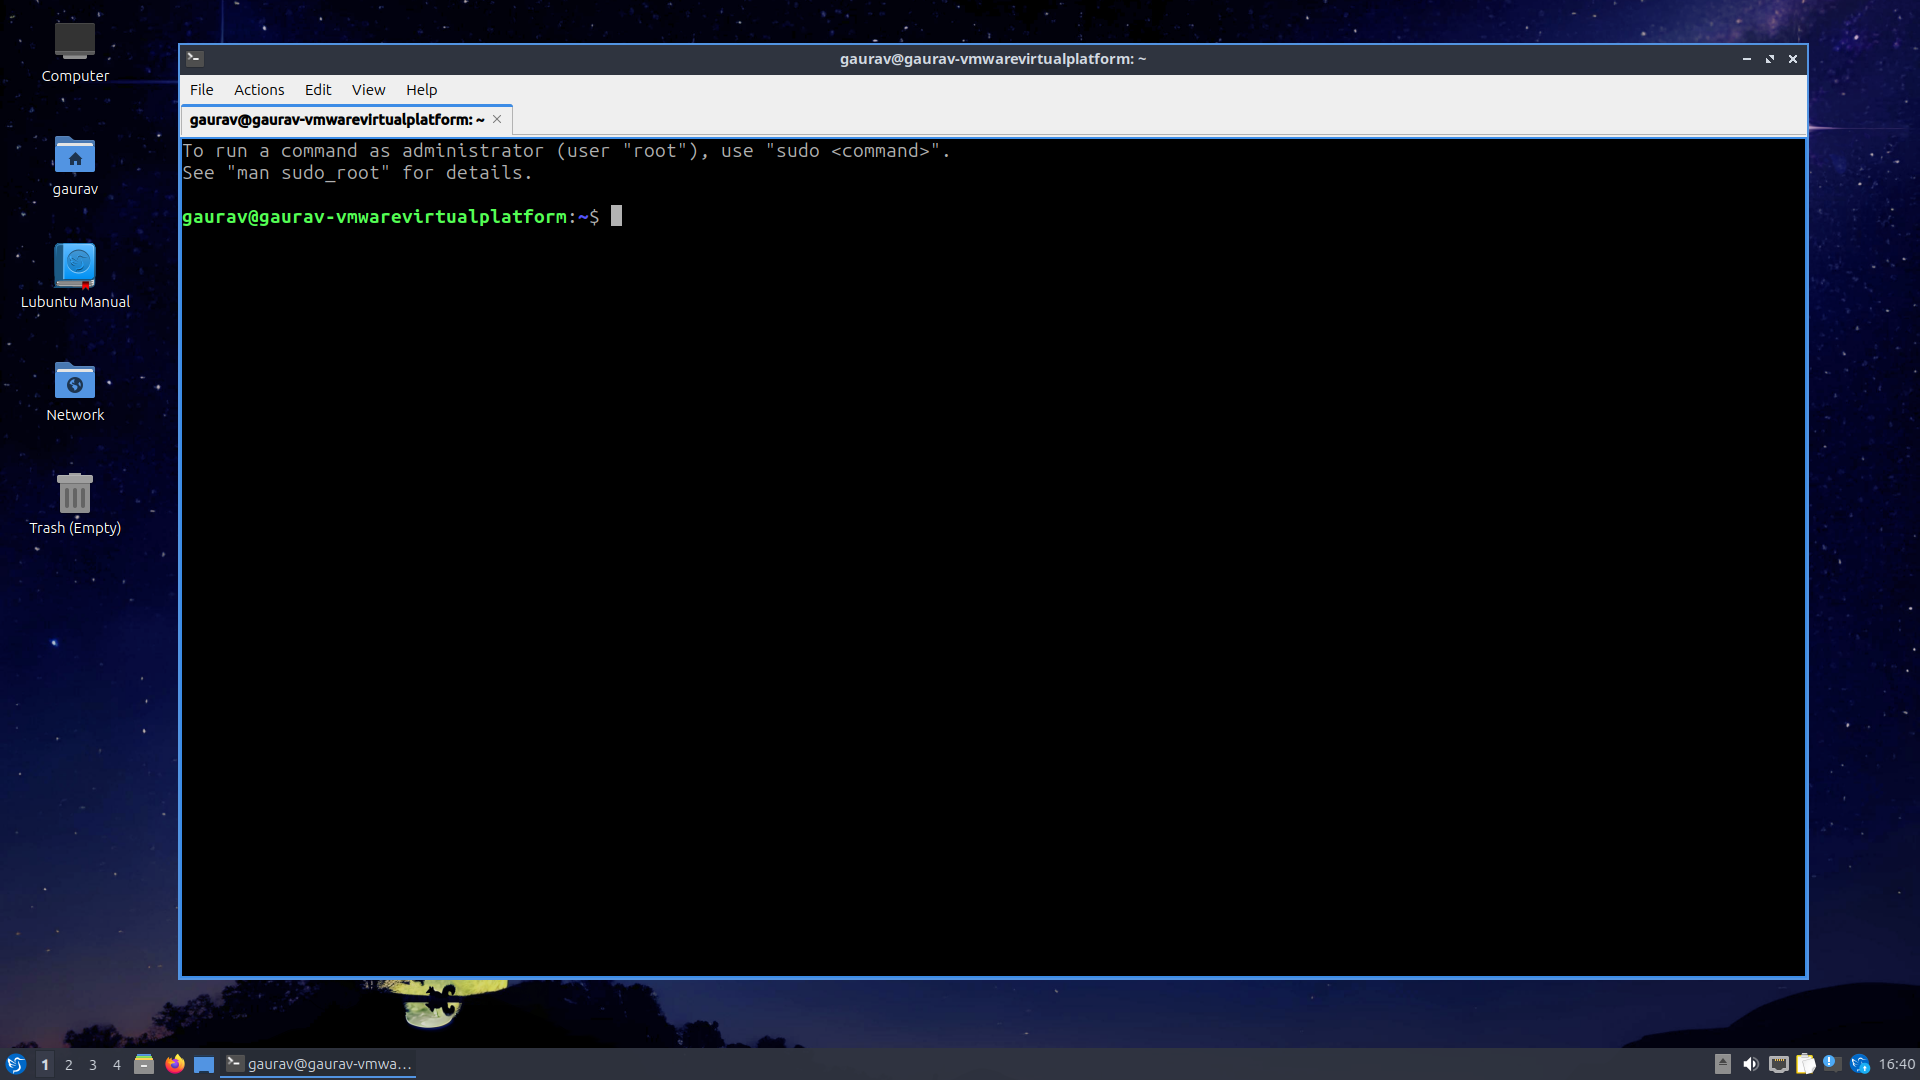
Task: Open the notification alert tray icon
Action: click(1832, 1064)
